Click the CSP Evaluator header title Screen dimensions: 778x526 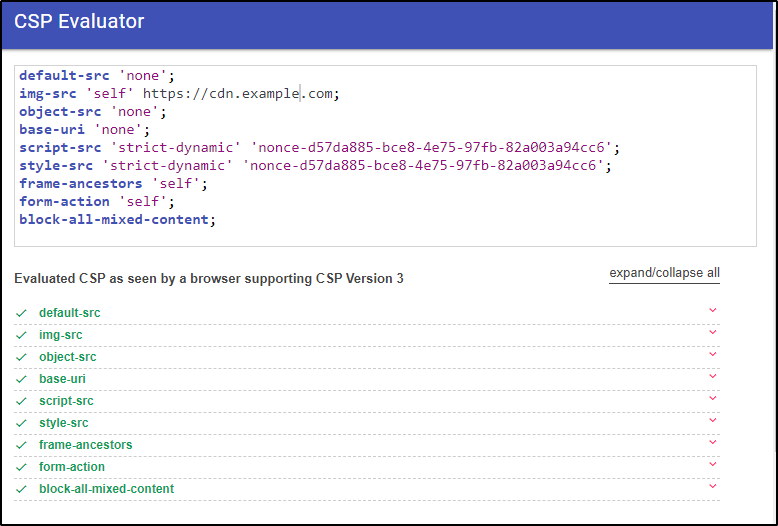pyautogui.click(x=79, y=21)
